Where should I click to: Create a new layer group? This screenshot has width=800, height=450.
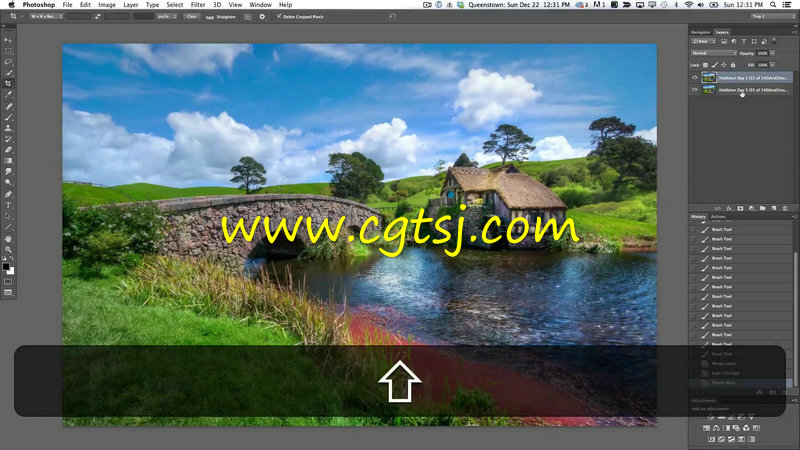pos(762,208)
